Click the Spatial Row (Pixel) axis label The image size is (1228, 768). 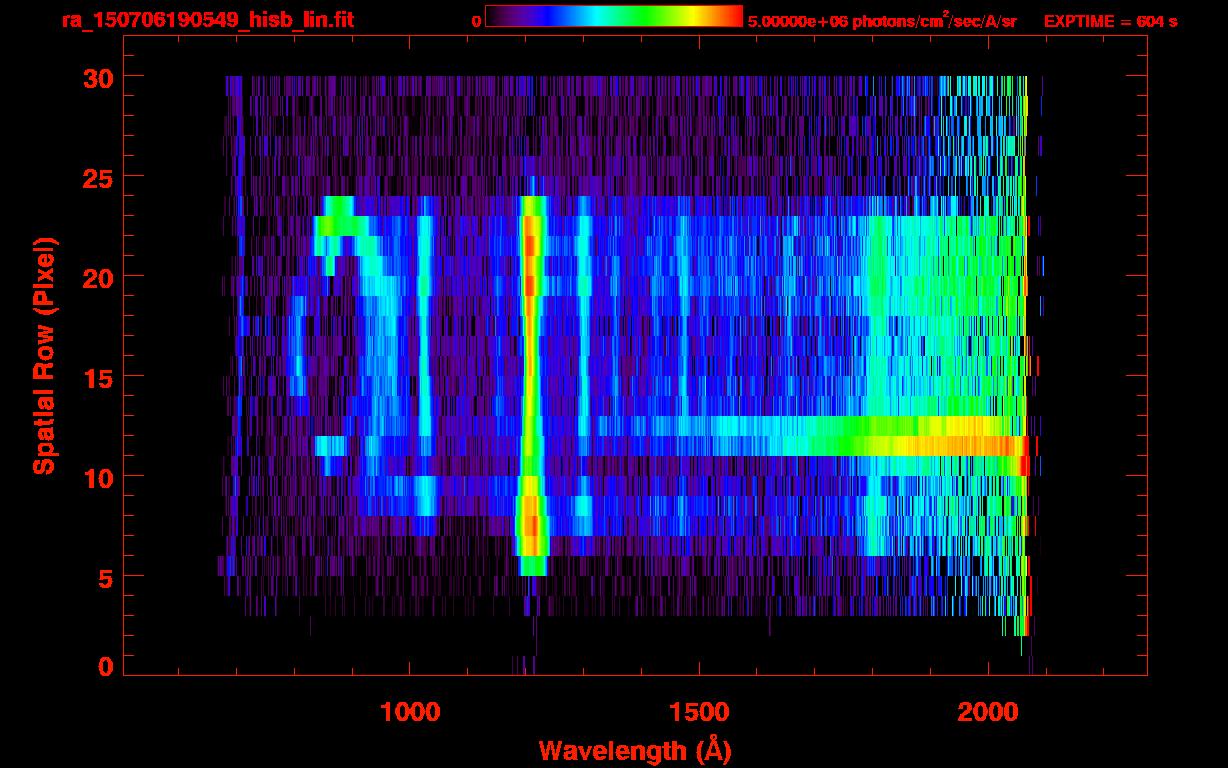(x=43, y=355)
